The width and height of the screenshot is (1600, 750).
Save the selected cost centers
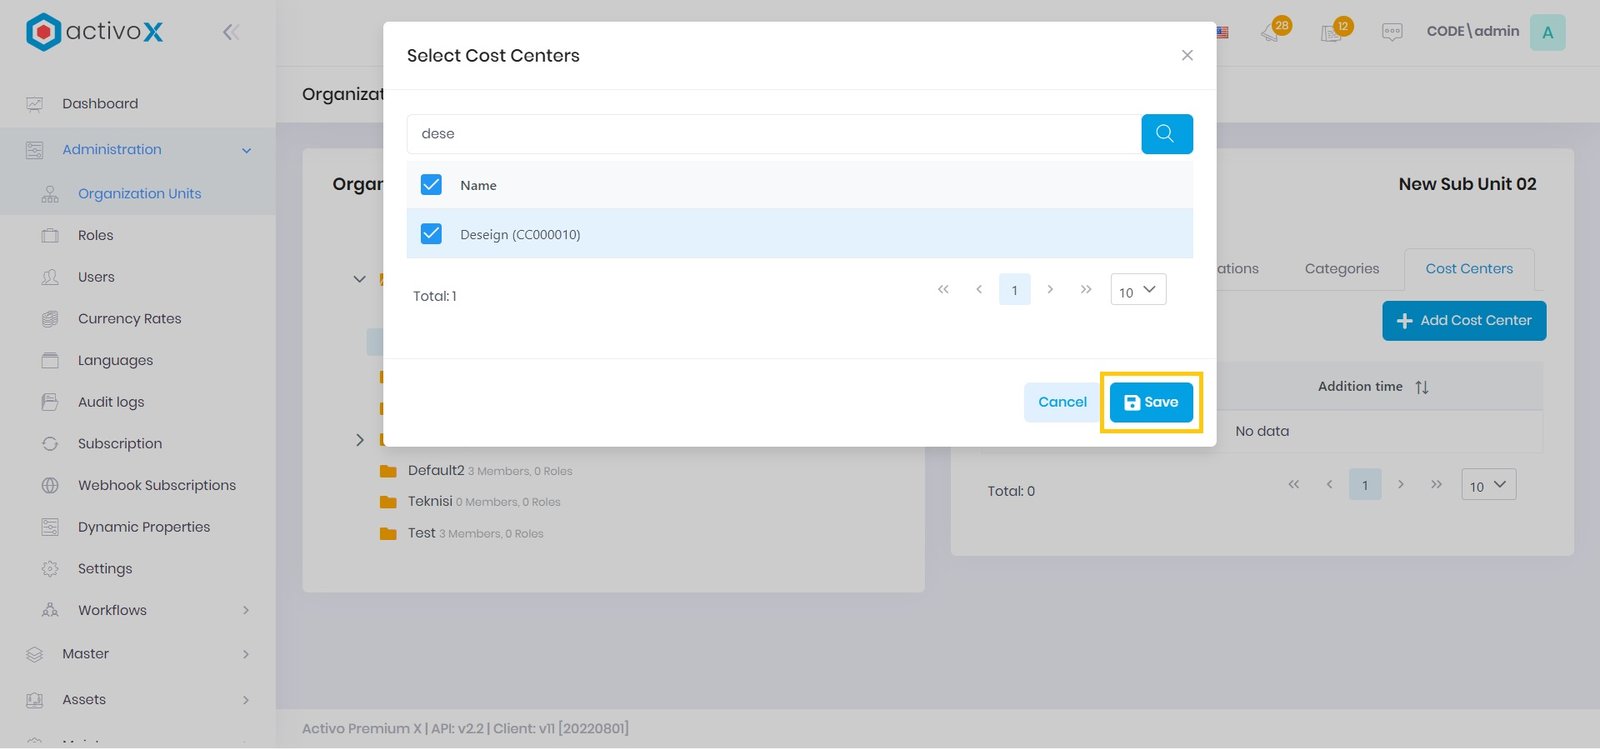click(x=1150, y=402)
